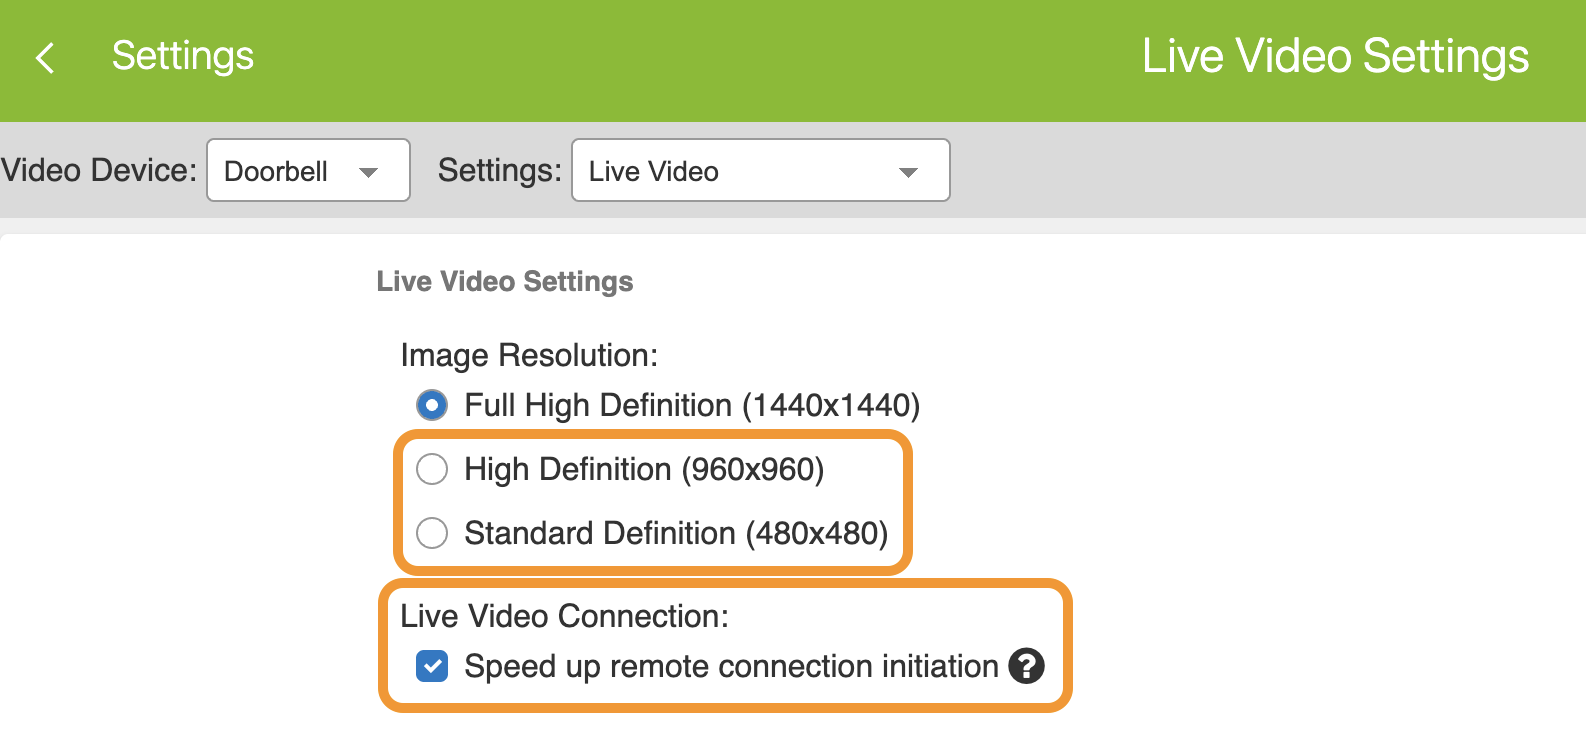1586x750 pixels.
Task: Click the Speed up remote connection label
Action: click(732, 666)
